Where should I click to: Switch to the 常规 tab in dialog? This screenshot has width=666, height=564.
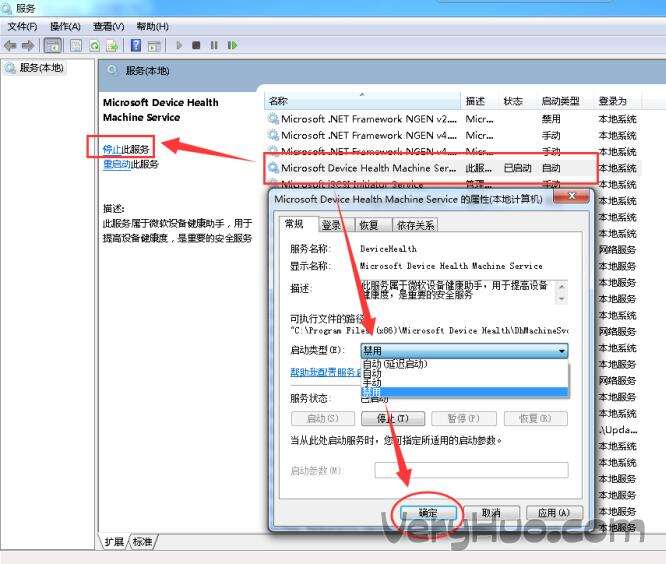[295, 224]
